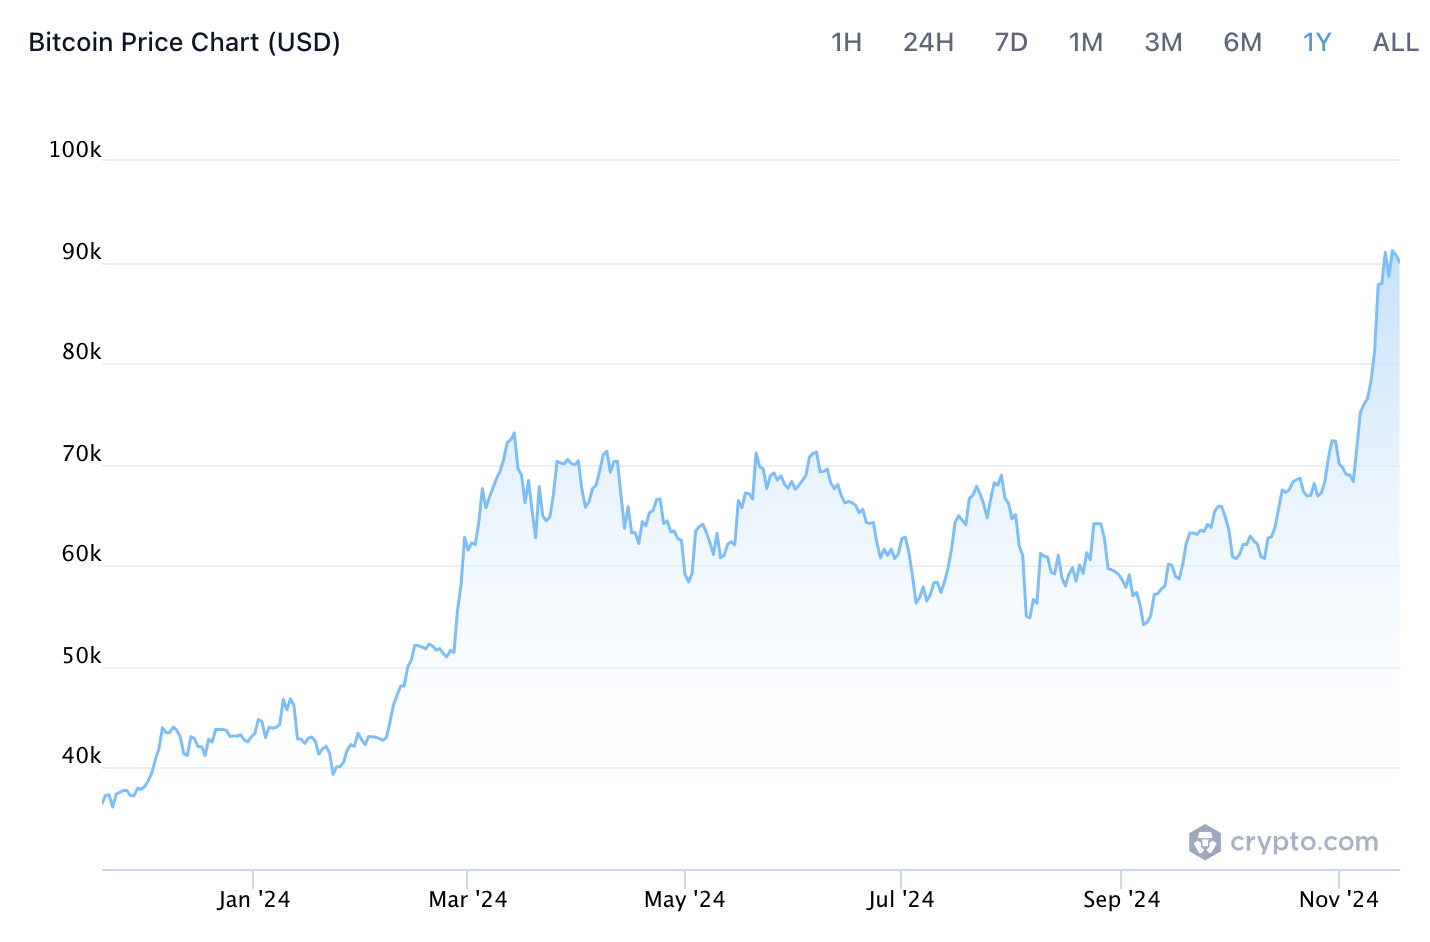1430x942 pixels.
Task: Select the 1H time range
Action: pyautogui.click(x=846, y=42)
